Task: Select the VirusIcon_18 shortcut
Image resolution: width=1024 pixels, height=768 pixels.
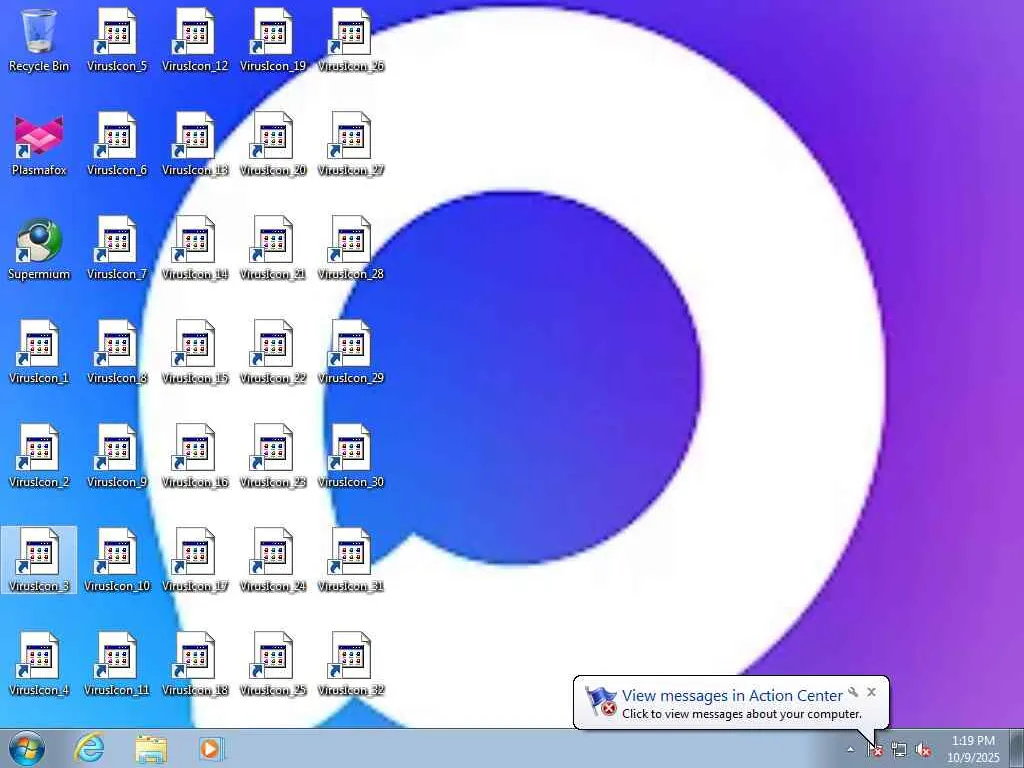Action: click(x=195, y=664)
